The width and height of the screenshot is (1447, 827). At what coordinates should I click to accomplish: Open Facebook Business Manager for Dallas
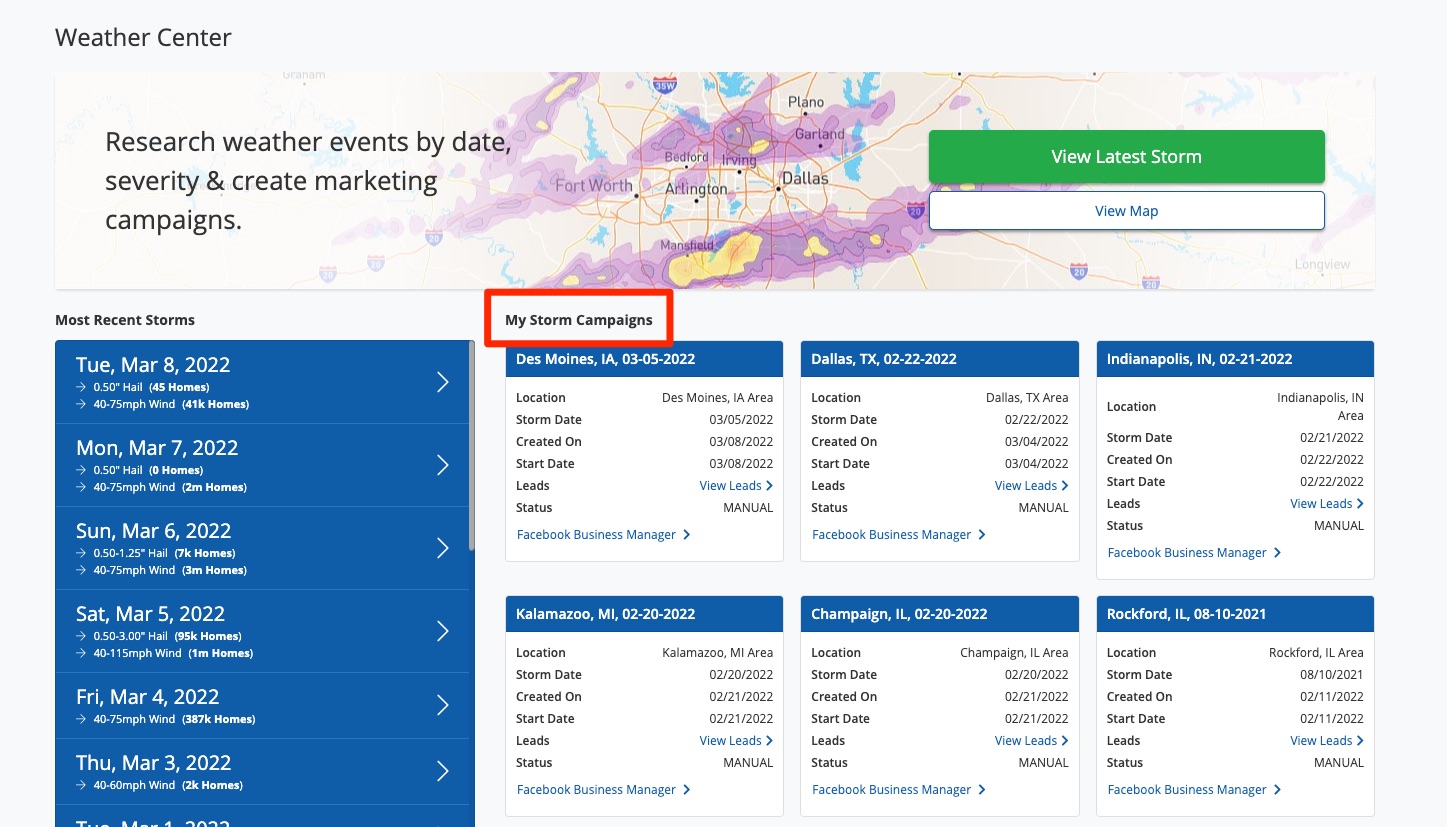tap(898, 535)
